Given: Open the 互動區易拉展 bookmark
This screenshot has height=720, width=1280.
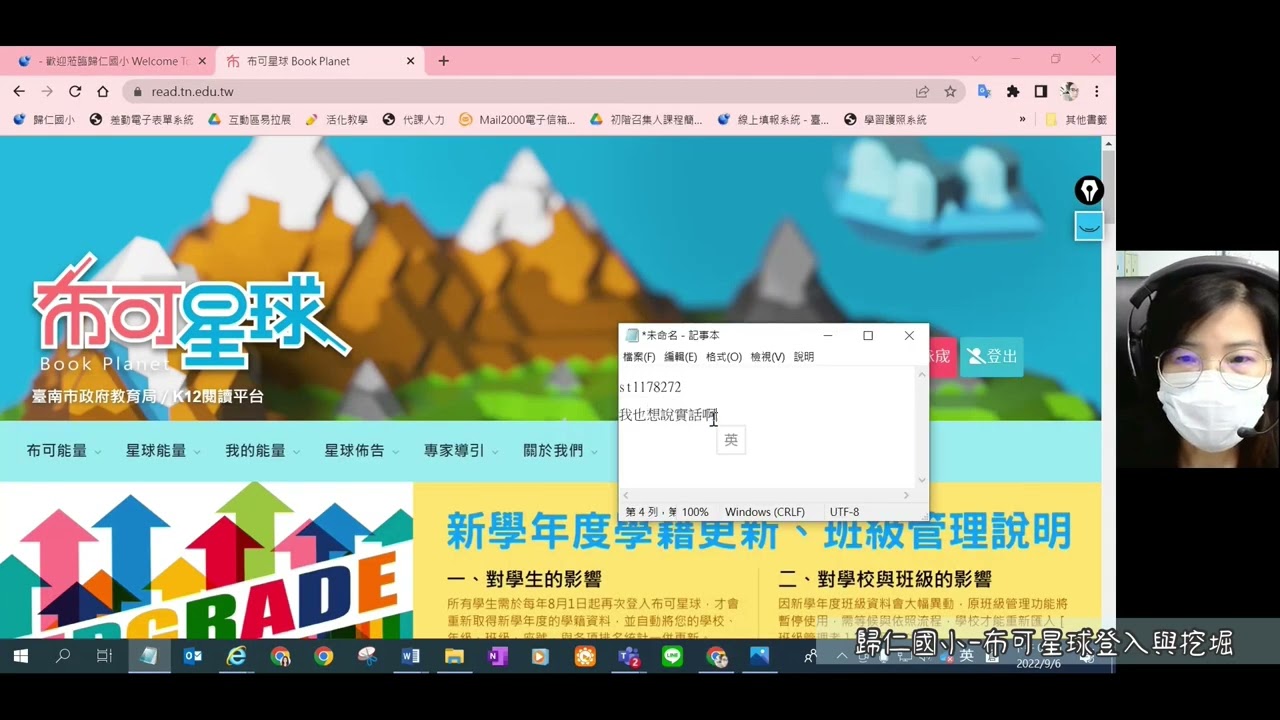Looking at the screenshot, I should pyautogui.click(x=249, y=119).
